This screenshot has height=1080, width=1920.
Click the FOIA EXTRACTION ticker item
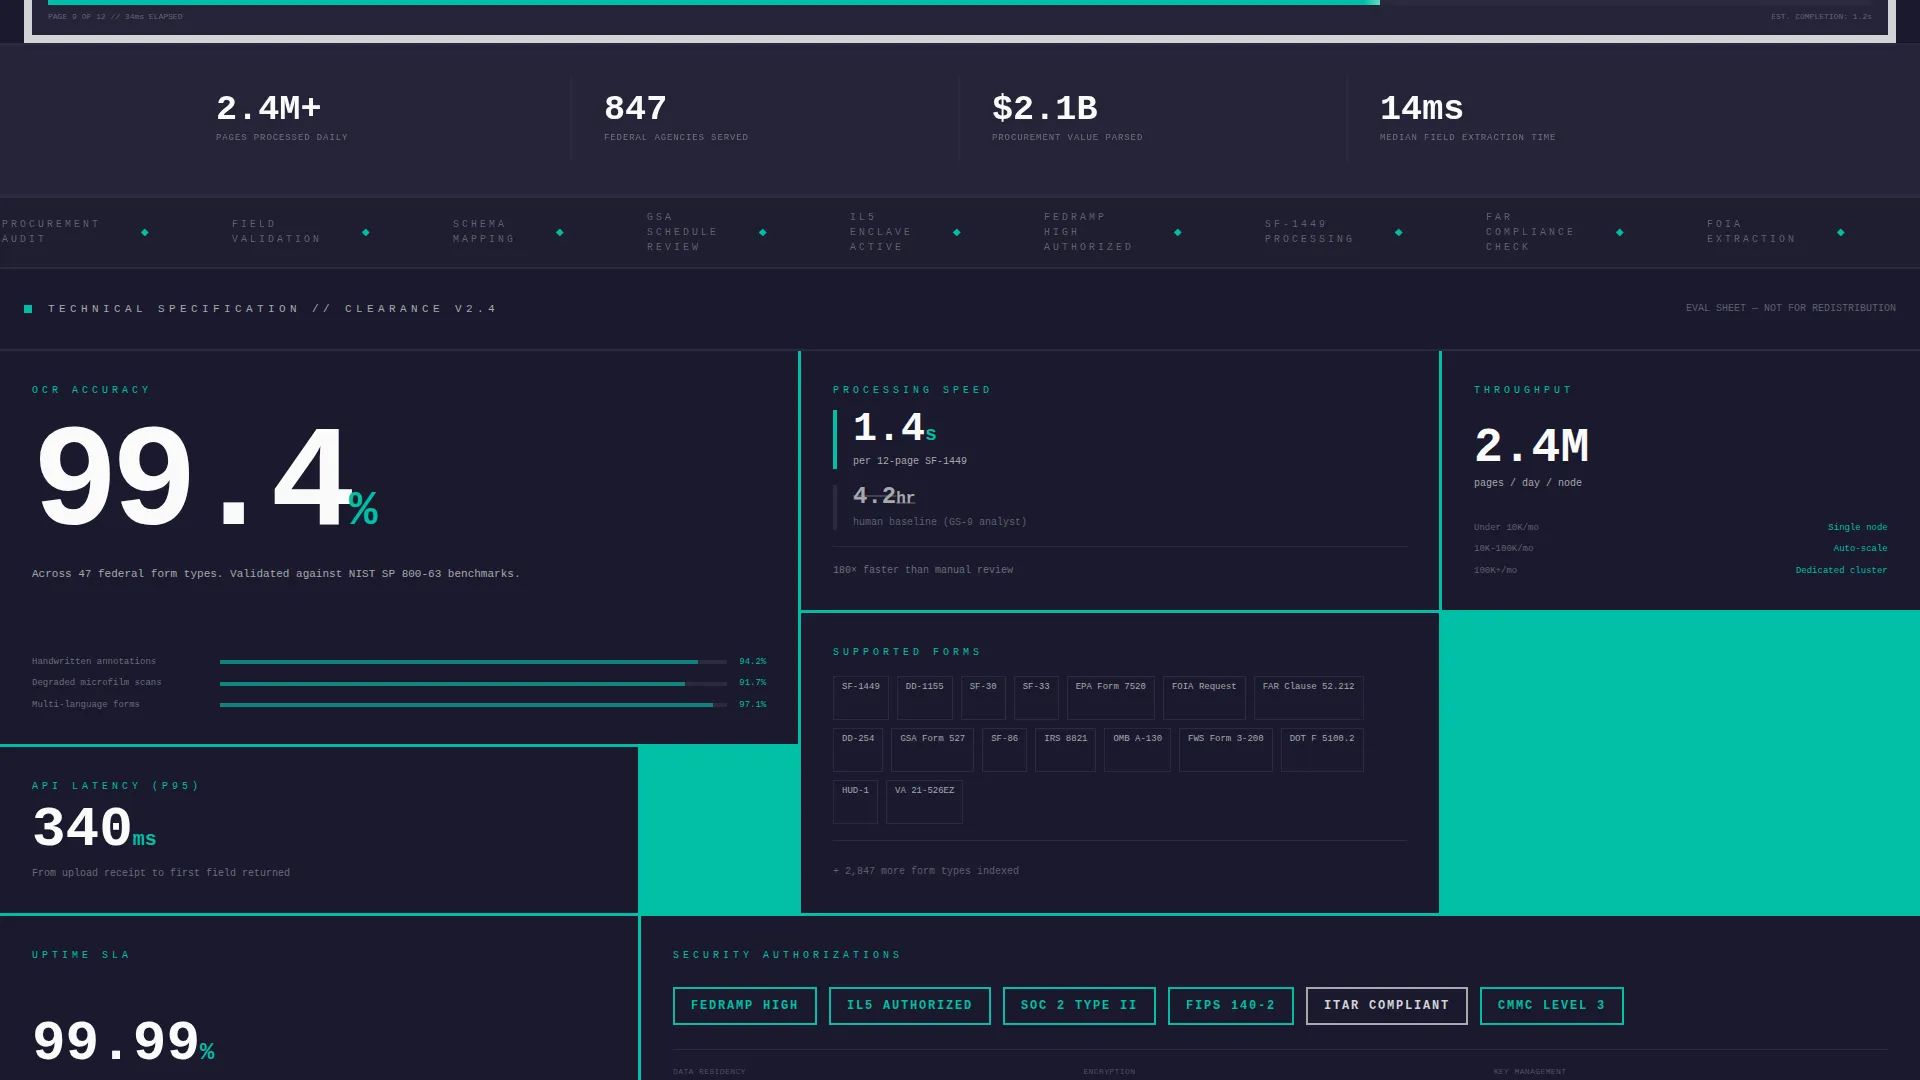click(1751, 232)
